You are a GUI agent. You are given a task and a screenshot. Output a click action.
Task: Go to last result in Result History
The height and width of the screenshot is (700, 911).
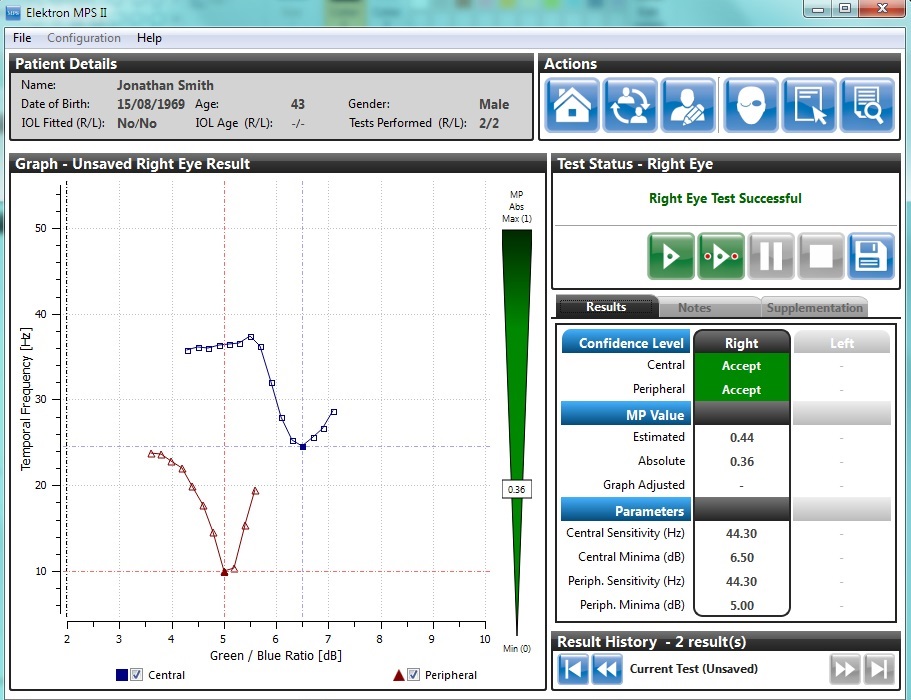click(879, 668)
